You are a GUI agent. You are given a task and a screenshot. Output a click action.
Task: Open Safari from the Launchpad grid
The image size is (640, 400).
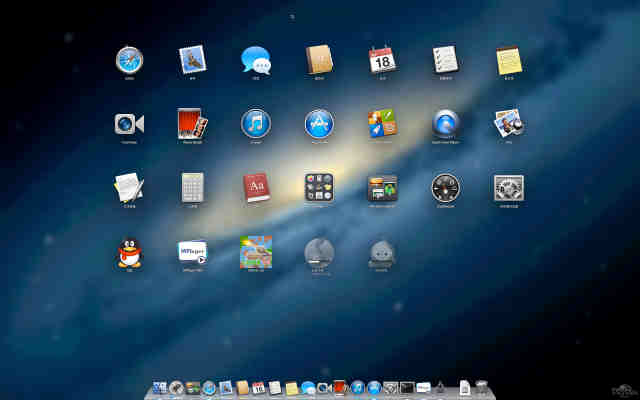point(129,60)
